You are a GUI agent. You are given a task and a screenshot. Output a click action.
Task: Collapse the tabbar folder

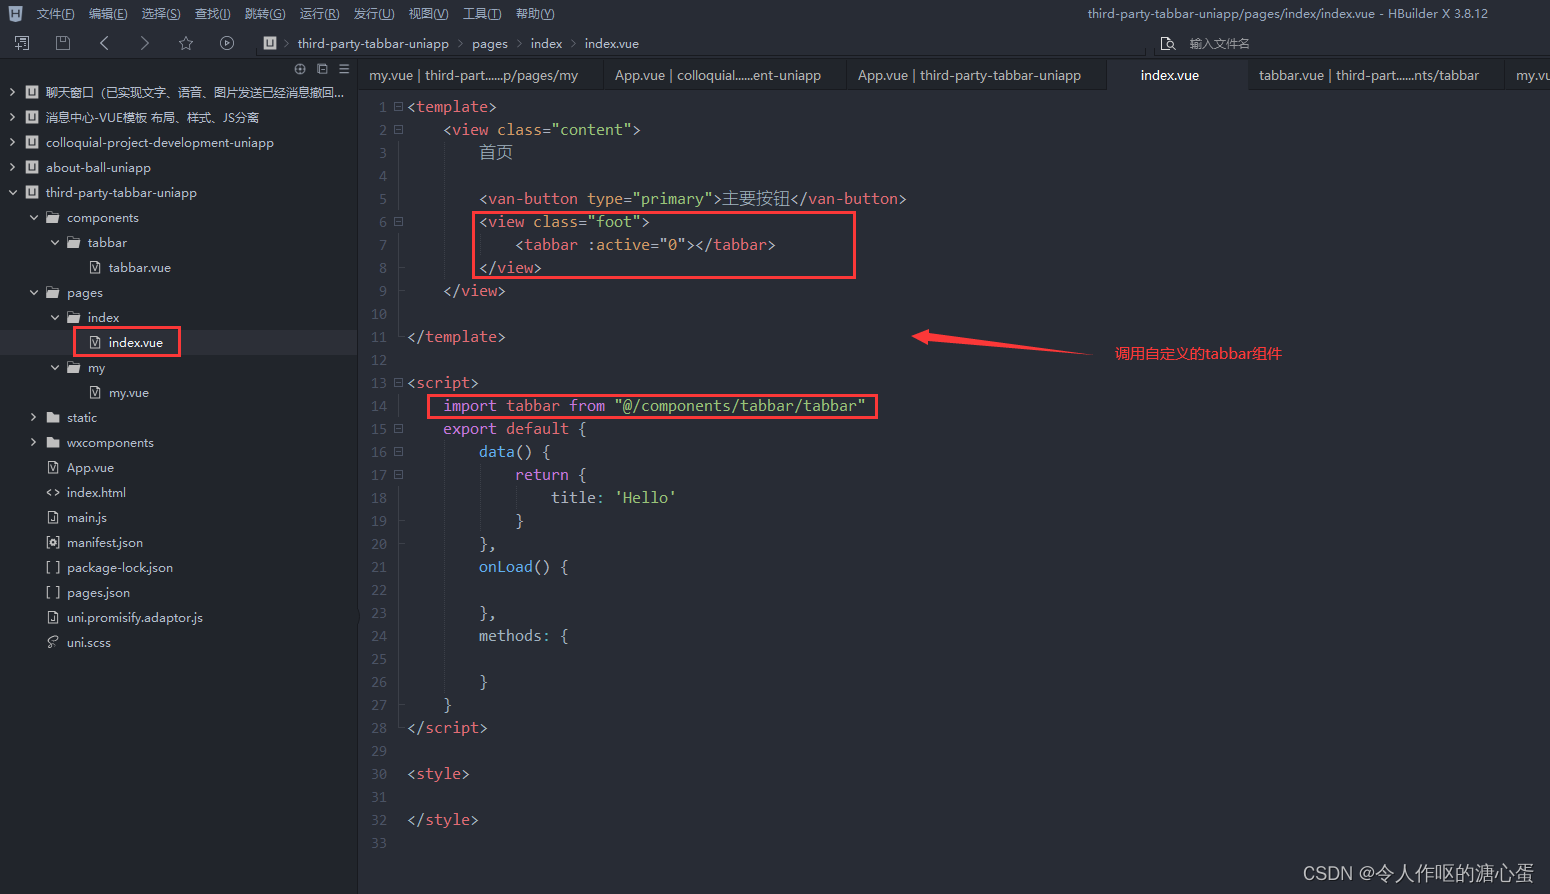pos(54,242)
